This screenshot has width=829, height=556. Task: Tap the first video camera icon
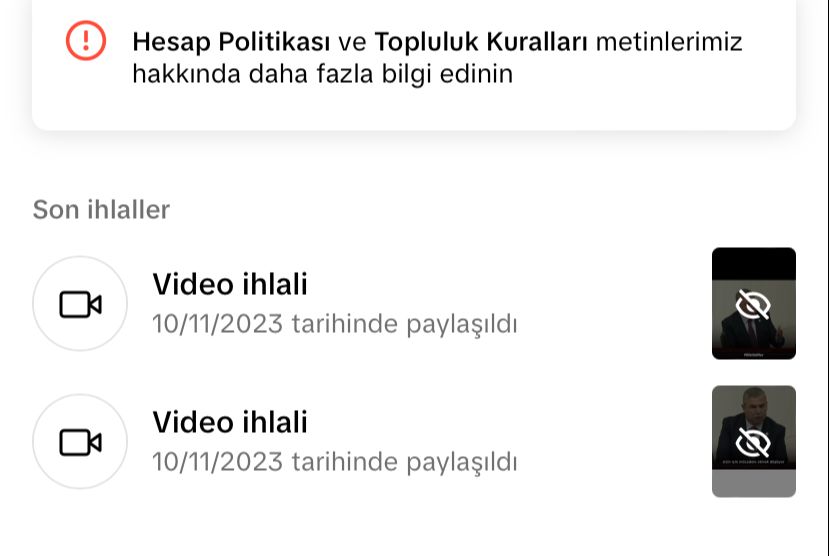point(80,304)
